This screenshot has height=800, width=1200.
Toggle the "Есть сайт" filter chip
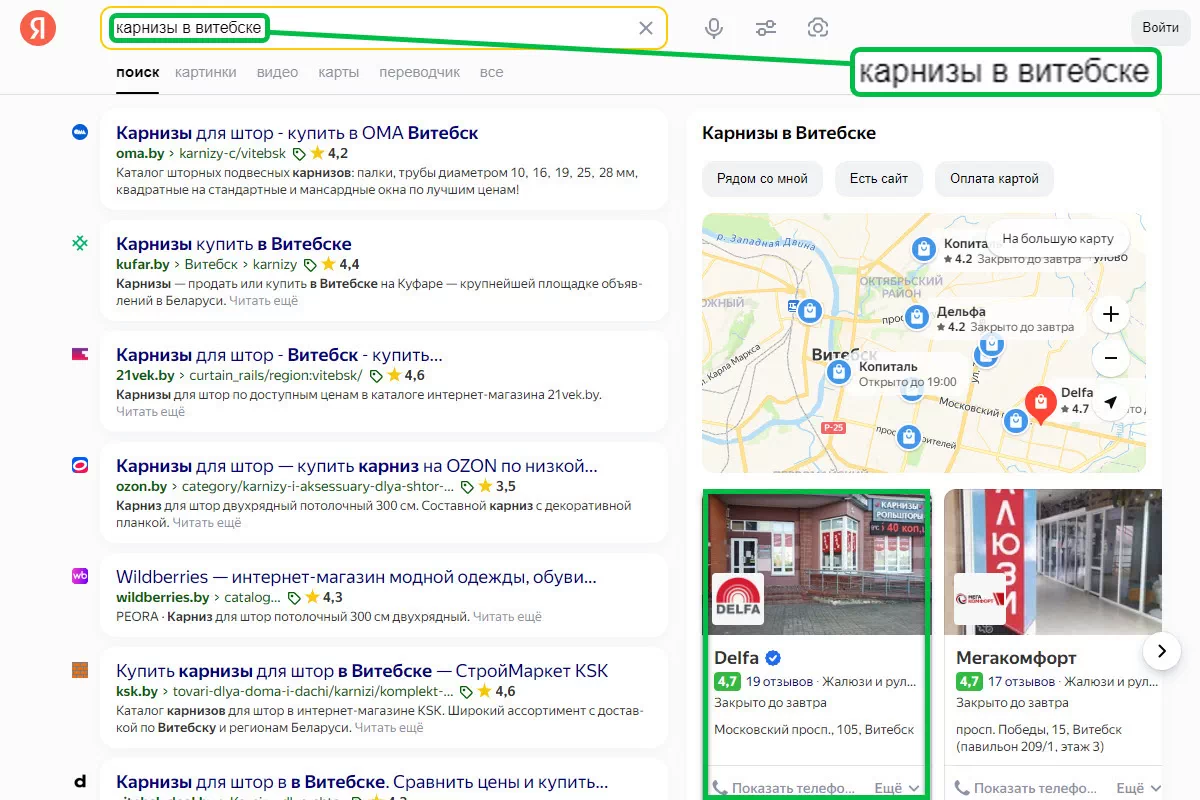click(x=879, y=179)
